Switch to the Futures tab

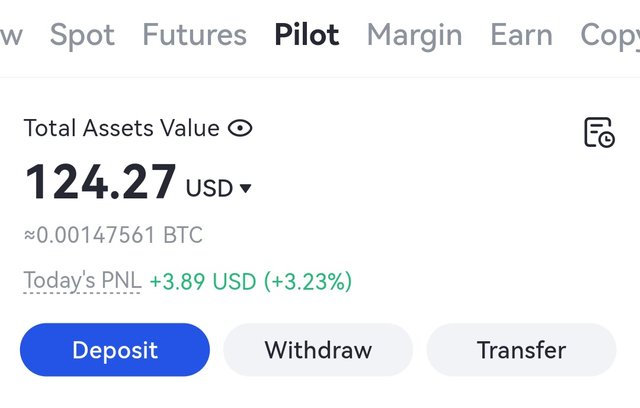pyautogui.click(x=194, y=35)
